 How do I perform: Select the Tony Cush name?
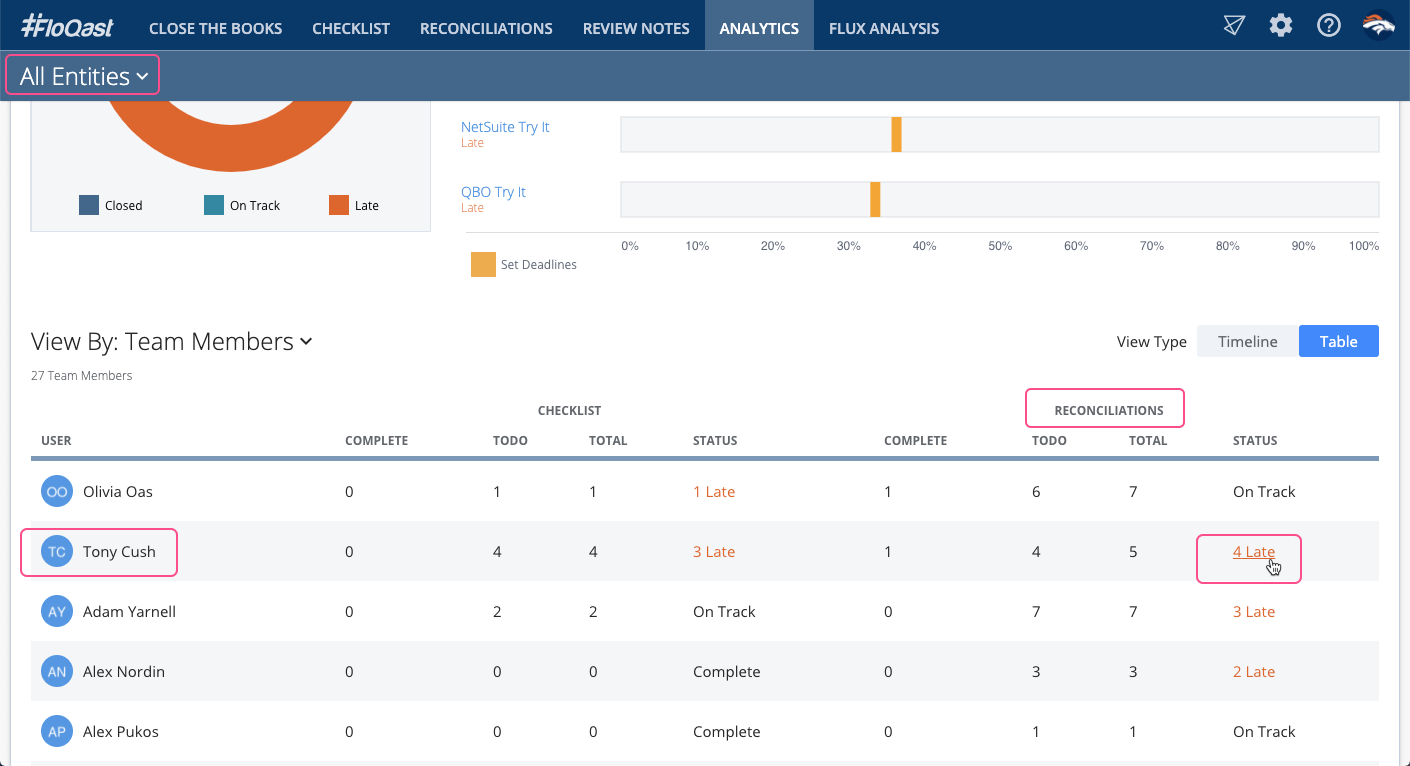pos(119,552)
